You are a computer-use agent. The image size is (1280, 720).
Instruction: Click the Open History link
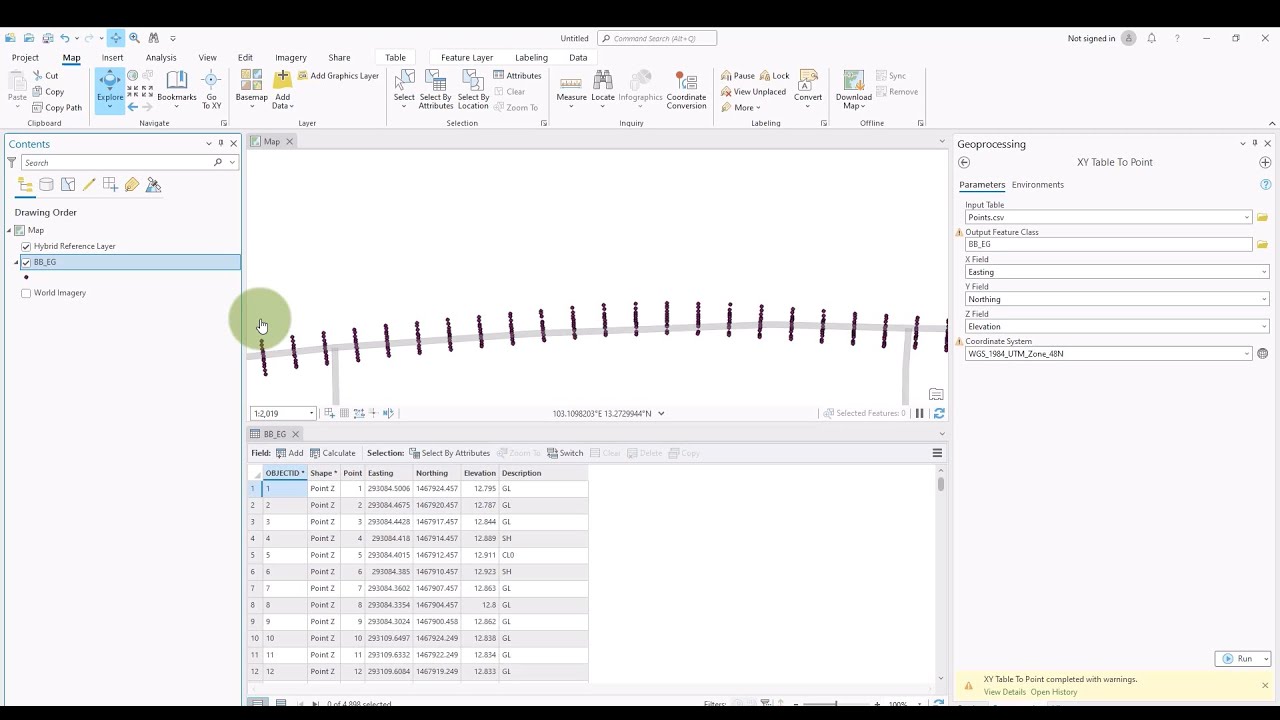click(1054, 692)
